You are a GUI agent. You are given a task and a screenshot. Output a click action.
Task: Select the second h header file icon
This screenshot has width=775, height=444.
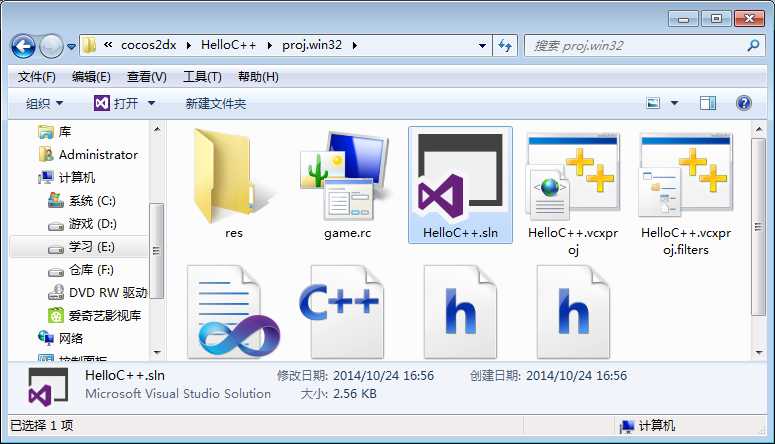click(x=573, y=311)
